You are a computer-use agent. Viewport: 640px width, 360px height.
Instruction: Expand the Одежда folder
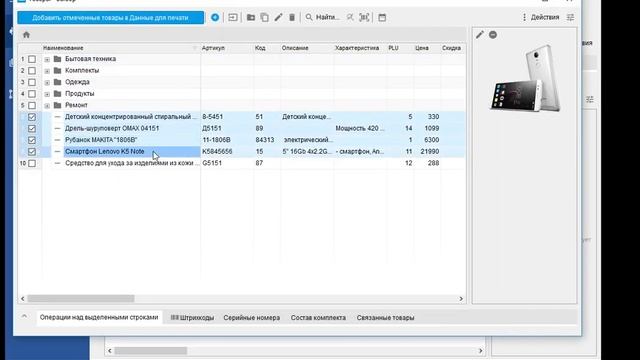(x=47, y=82)
